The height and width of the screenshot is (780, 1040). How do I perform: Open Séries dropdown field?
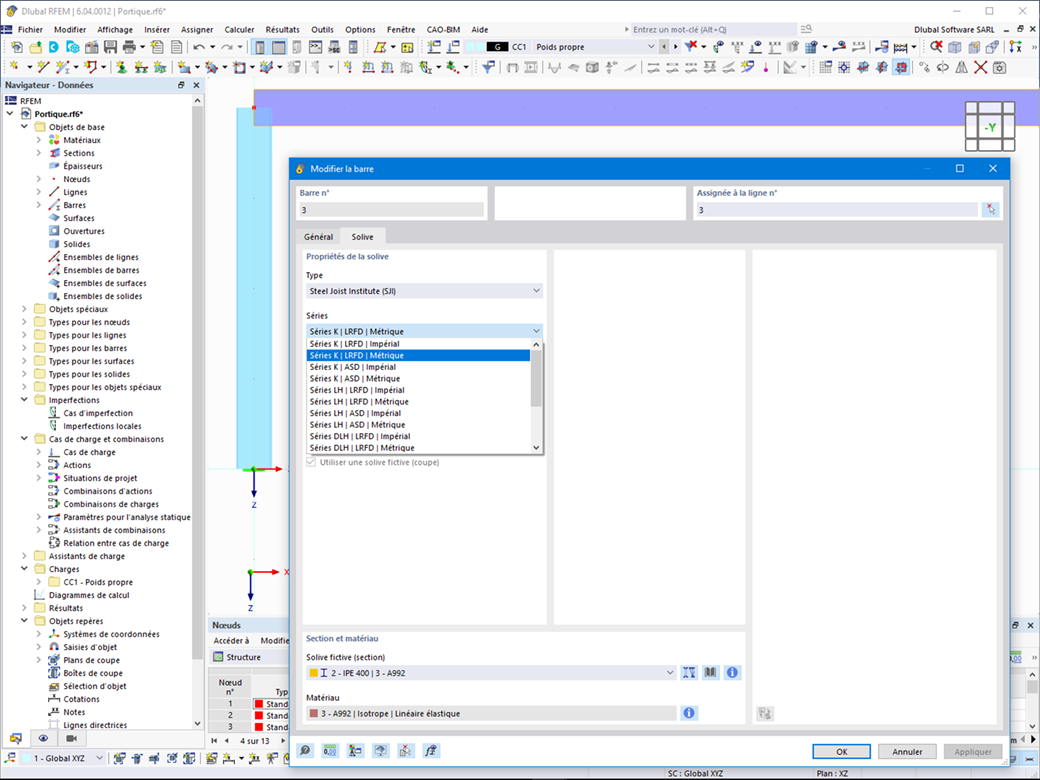click(x=424, y=331)
